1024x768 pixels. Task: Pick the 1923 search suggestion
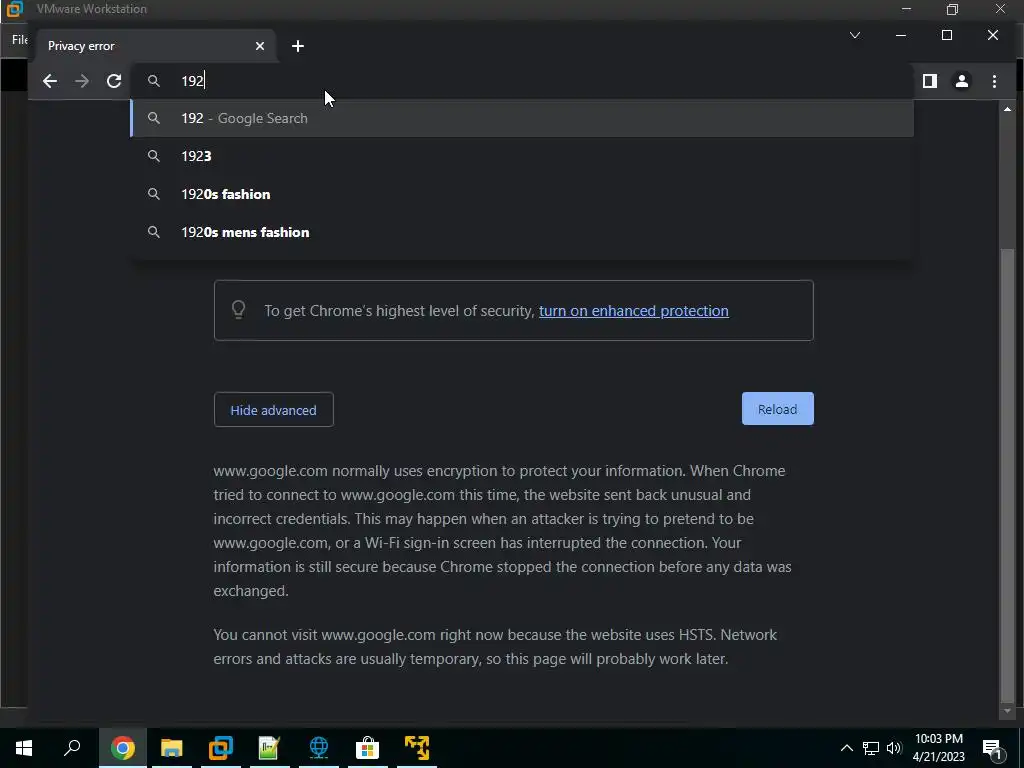click(x=522, y=156)
